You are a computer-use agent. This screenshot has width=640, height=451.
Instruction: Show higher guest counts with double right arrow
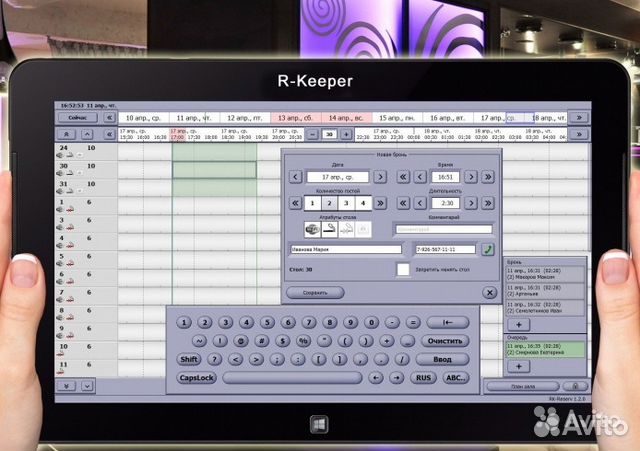[380, 203]
